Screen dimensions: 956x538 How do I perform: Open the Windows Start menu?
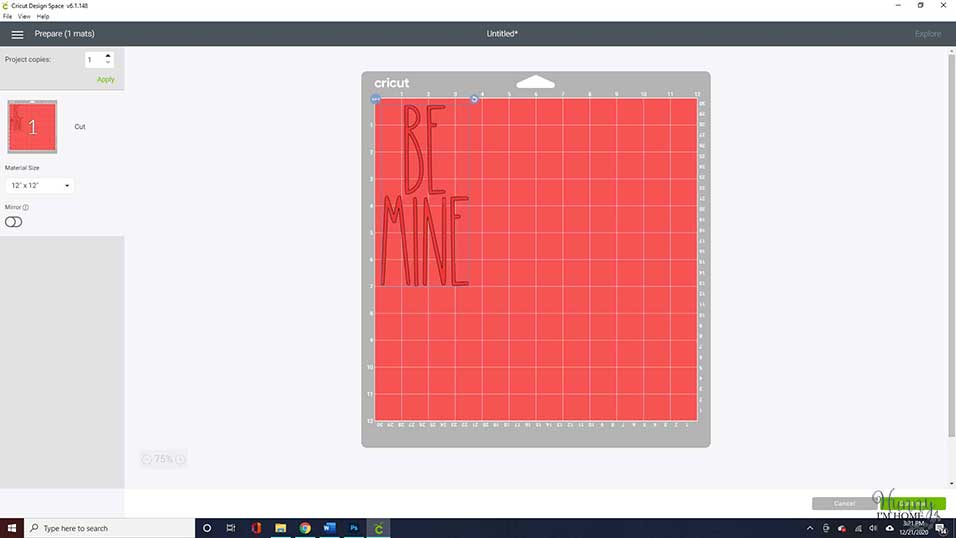tap(12, 528)
